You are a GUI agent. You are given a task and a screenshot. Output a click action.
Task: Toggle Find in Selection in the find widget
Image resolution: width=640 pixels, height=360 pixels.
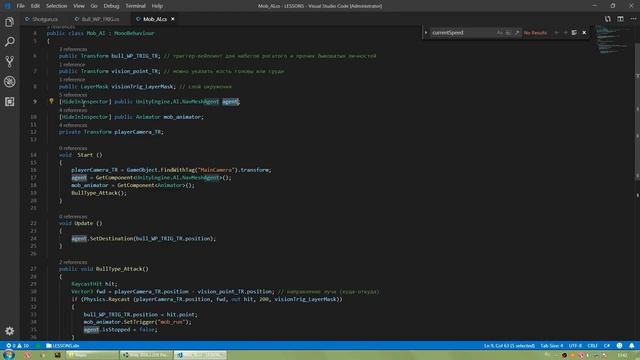coord(574,33)
